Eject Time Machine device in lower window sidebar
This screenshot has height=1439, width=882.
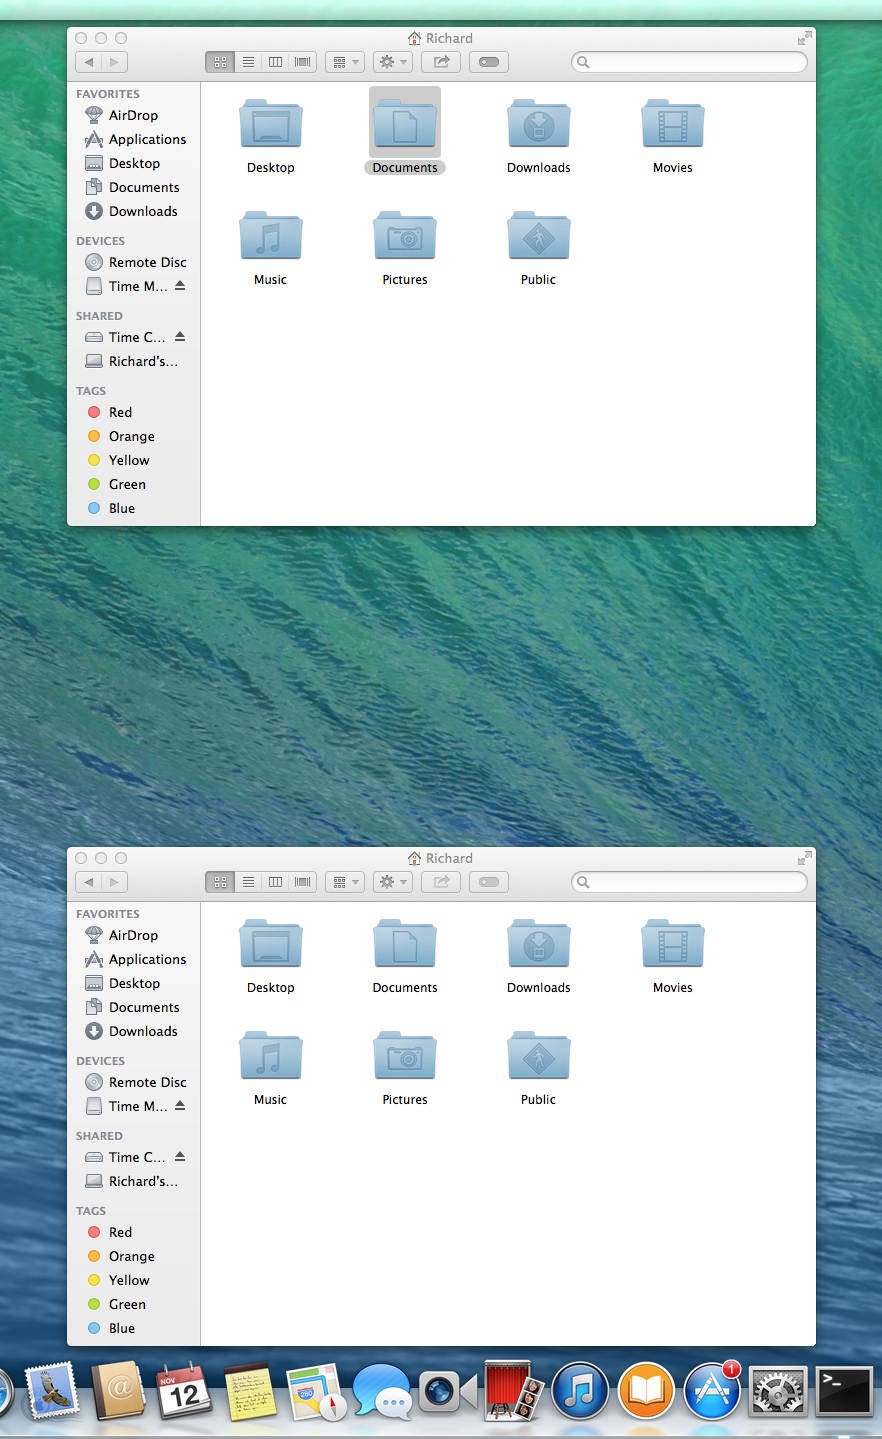180,1105
